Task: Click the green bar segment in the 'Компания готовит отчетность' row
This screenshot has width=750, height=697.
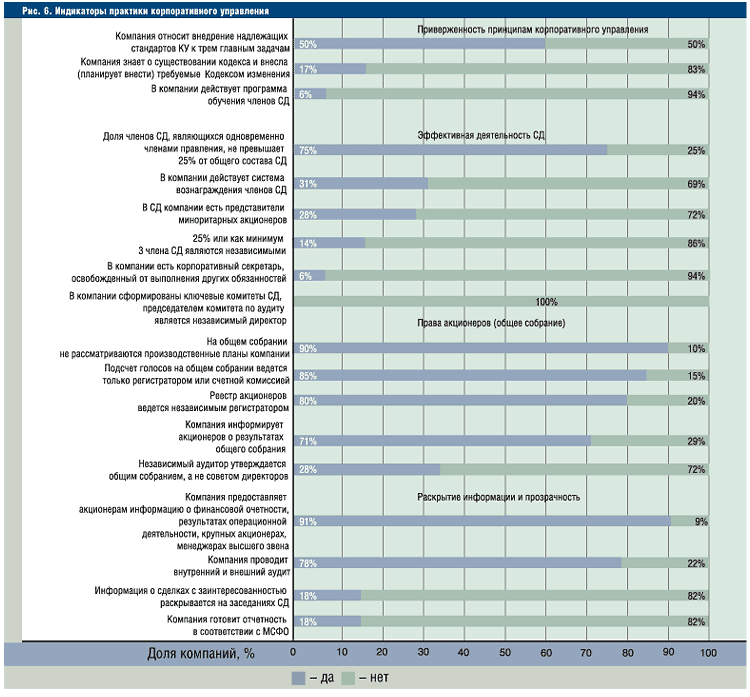Action: click(x=535, y=621)
